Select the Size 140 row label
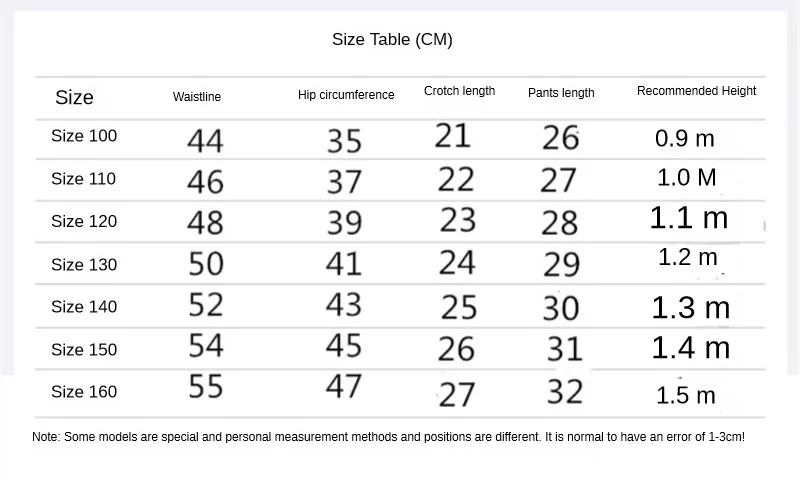 (84, 307)
